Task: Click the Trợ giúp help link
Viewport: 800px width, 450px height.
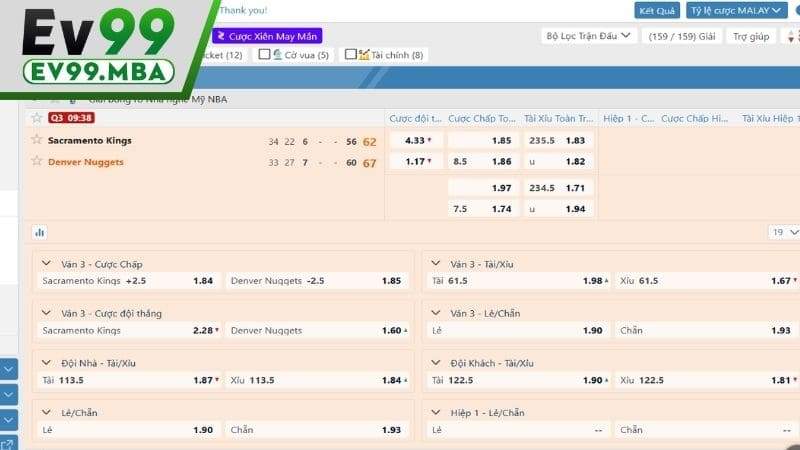Action: tap(751, 36)
